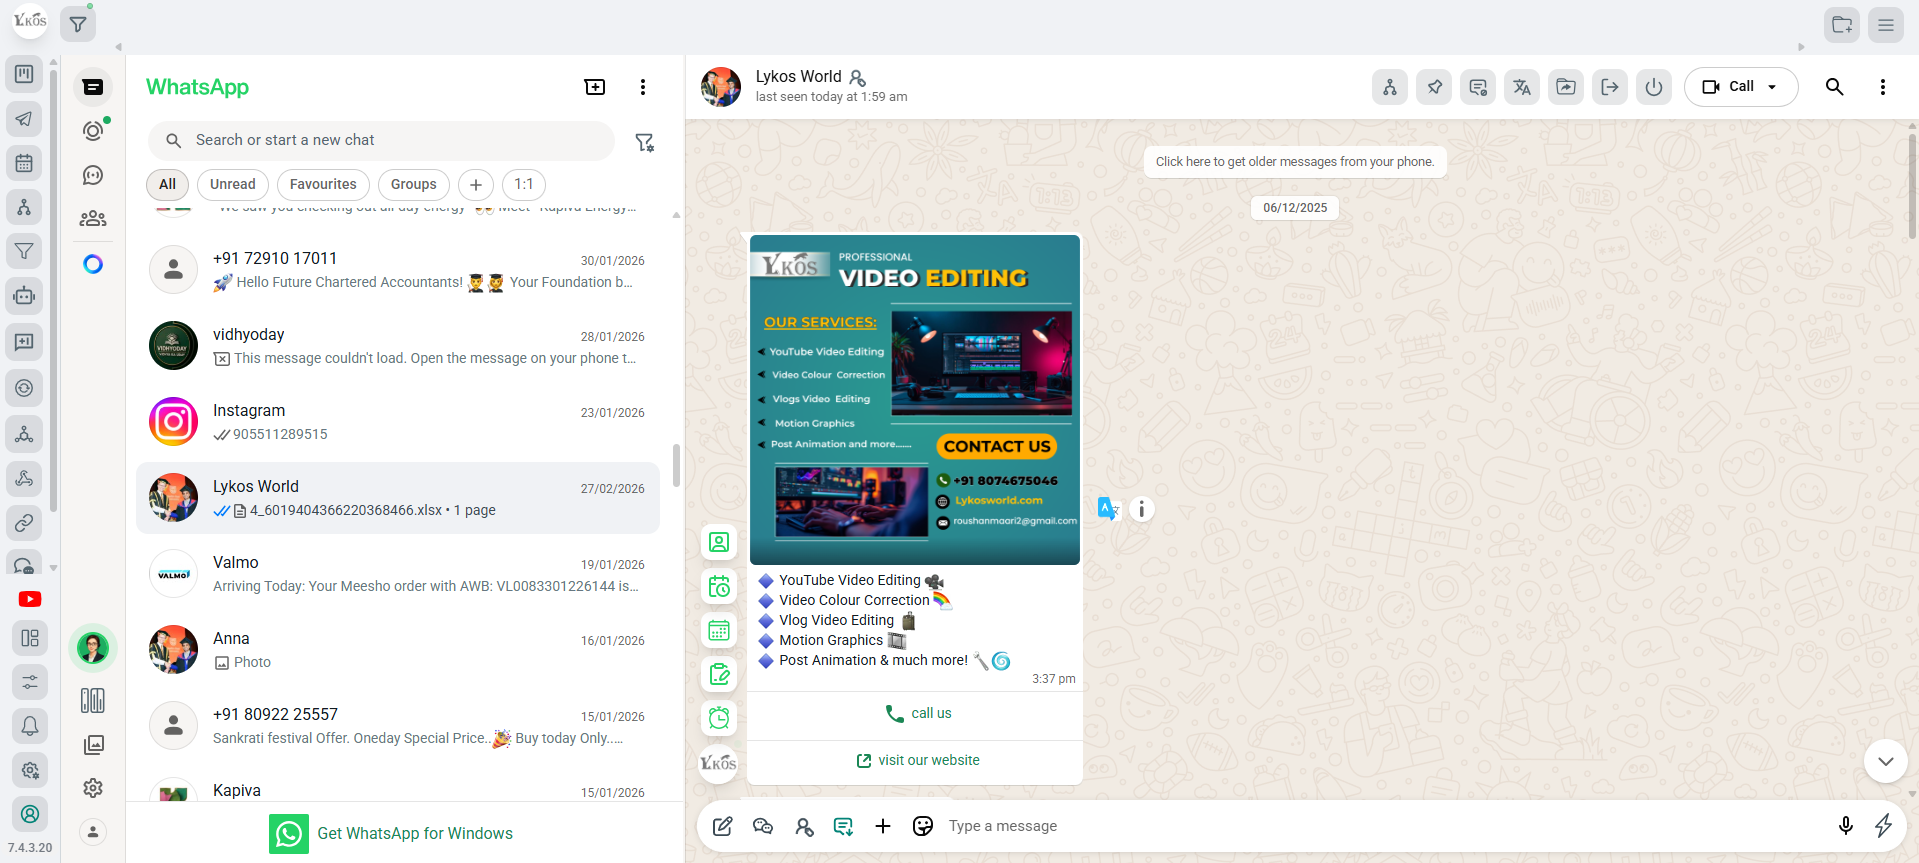Screen dimensions: 1919x863
Task: Click the message info icon beside the image
Action: (1141, 509)
